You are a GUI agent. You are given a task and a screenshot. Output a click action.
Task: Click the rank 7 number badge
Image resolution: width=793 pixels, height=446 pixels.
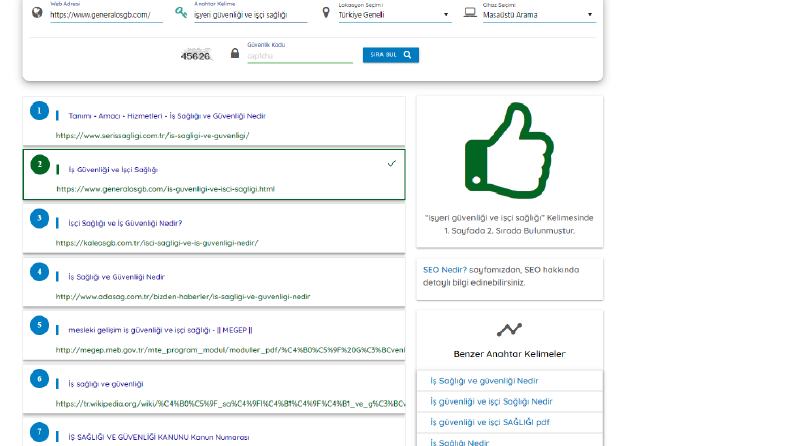coord(39,432)
